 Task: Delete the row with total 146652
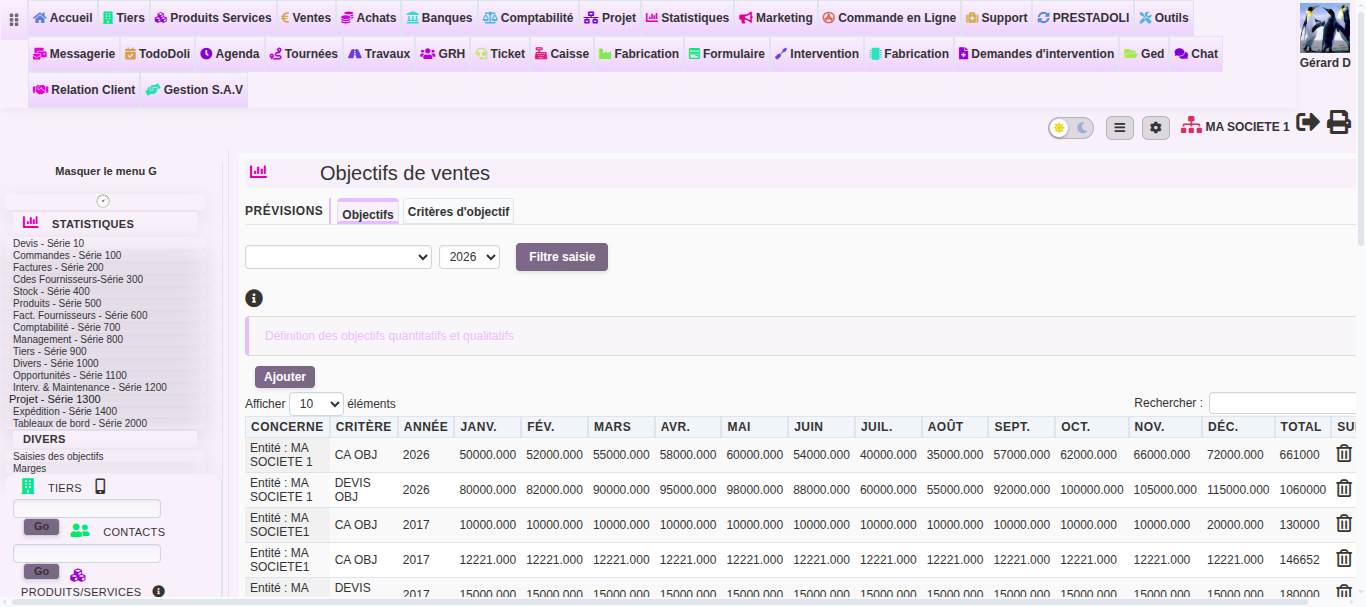pos(1344,559)
